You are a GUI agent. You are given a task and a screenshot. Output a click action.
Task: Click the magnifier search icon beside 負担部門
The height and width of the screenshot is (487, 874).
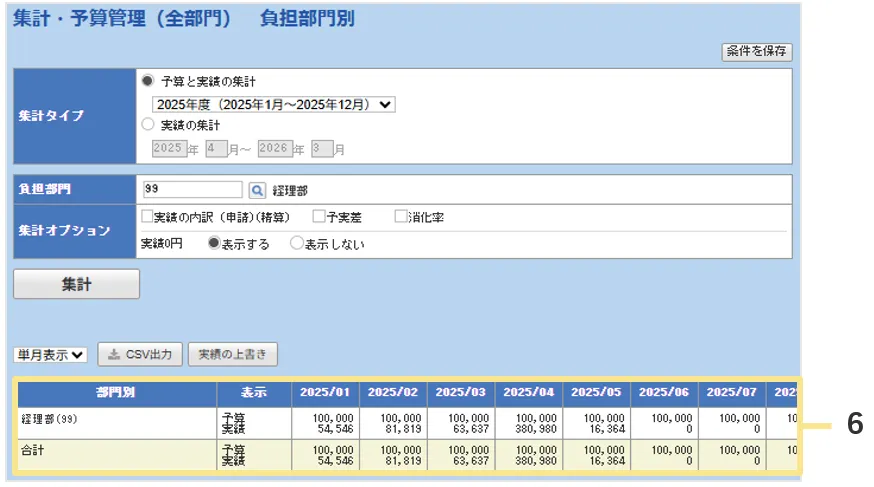coord(256,189)
